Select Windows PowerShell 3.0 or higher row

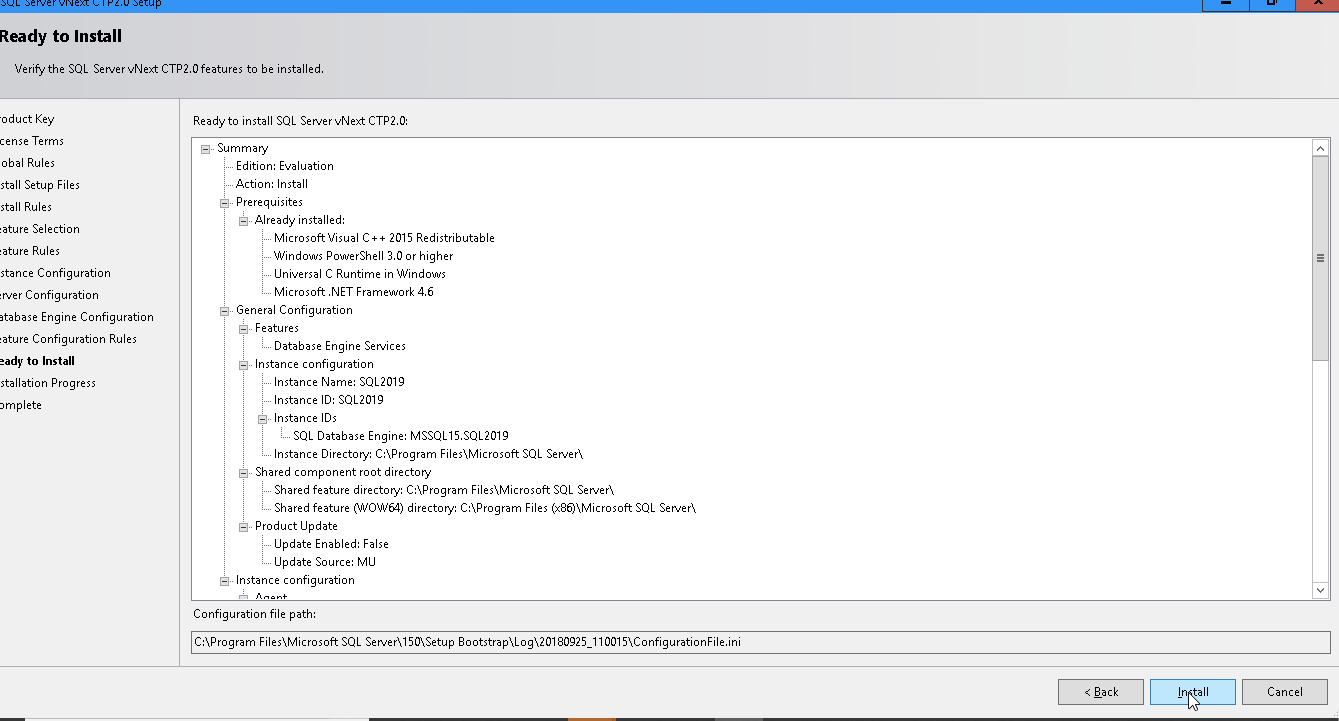point(363,256)
